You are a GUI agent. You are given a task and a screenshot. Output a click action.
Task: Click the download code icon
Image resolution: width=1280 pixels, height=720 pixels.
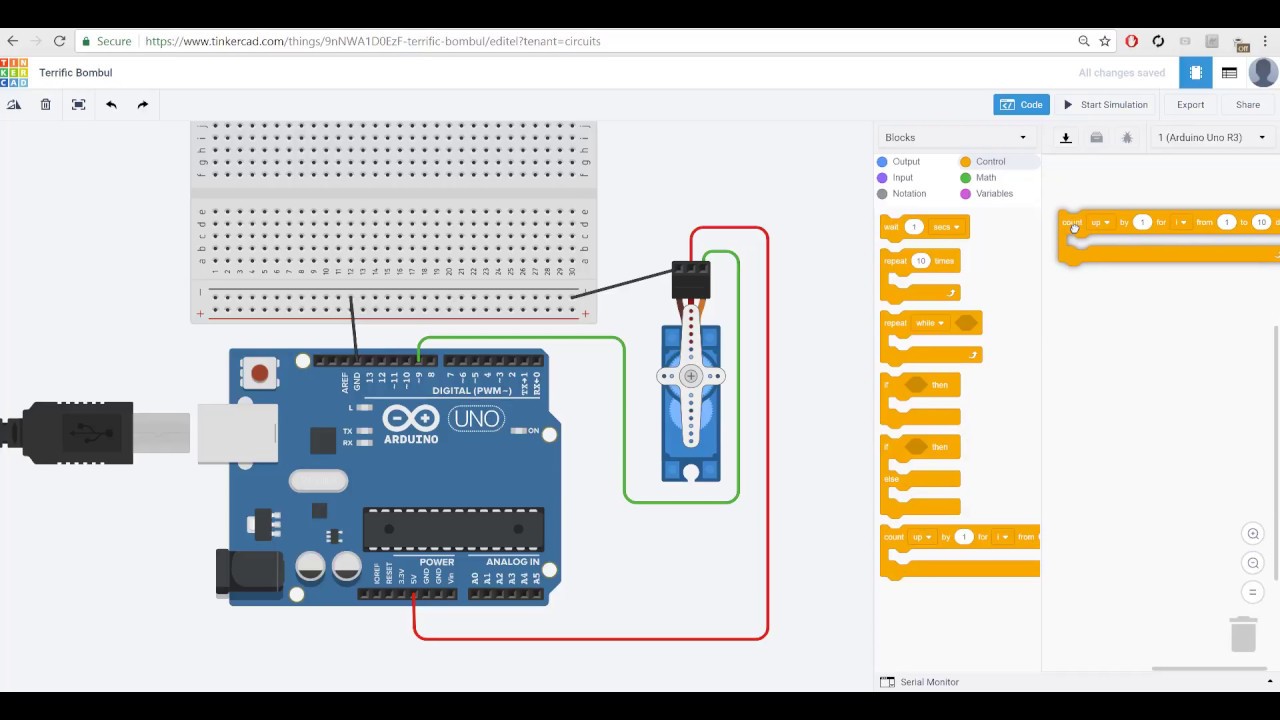[1065, 137]
